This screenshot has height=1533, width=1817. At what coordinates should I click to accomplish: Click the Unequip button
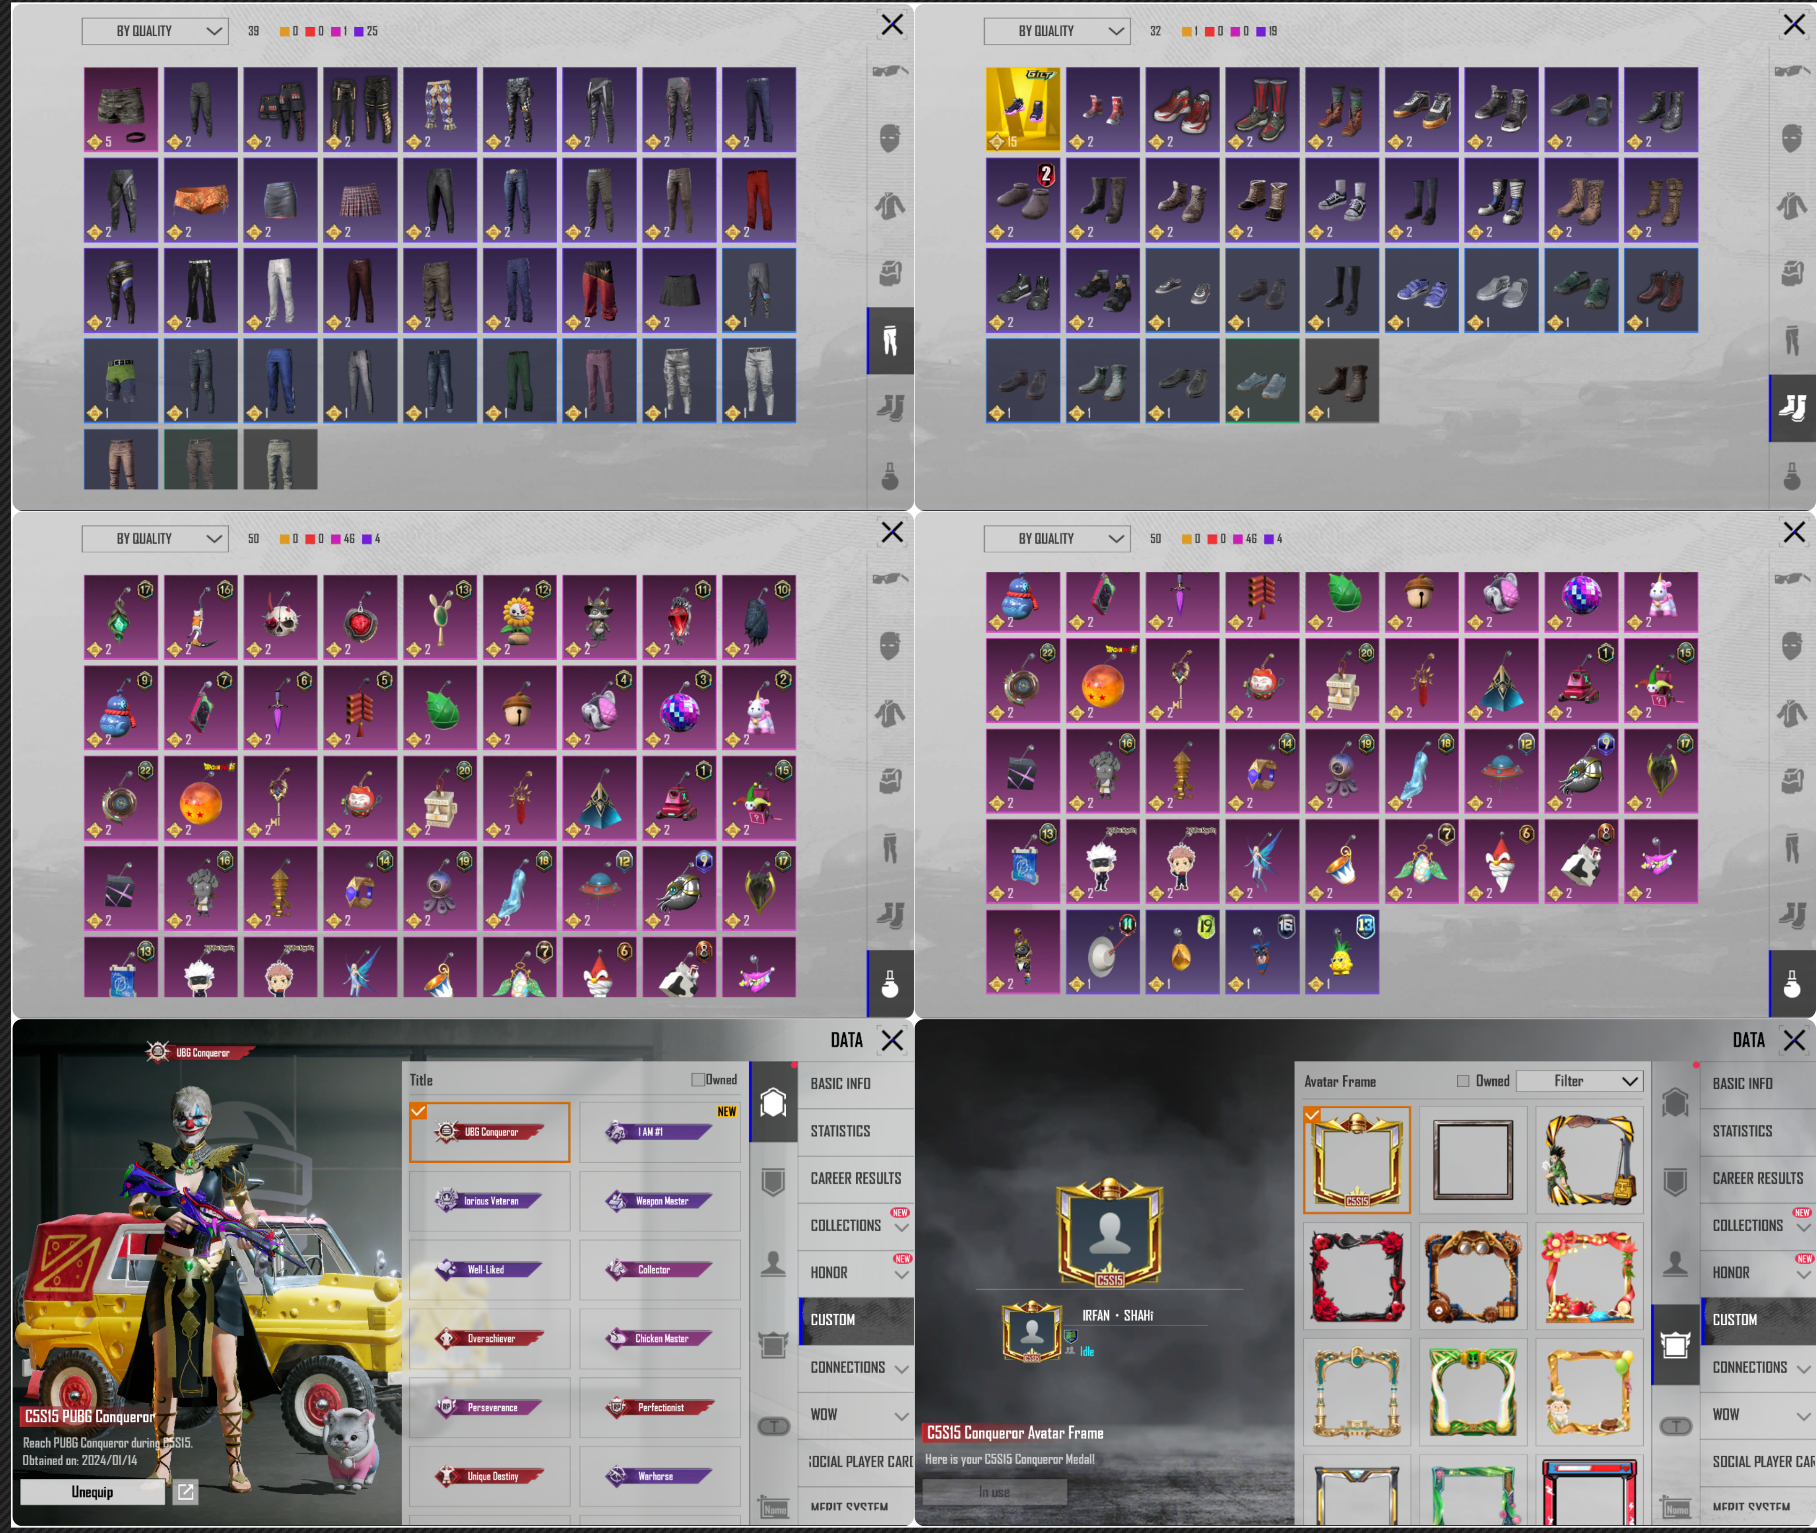click(92, 1492)
